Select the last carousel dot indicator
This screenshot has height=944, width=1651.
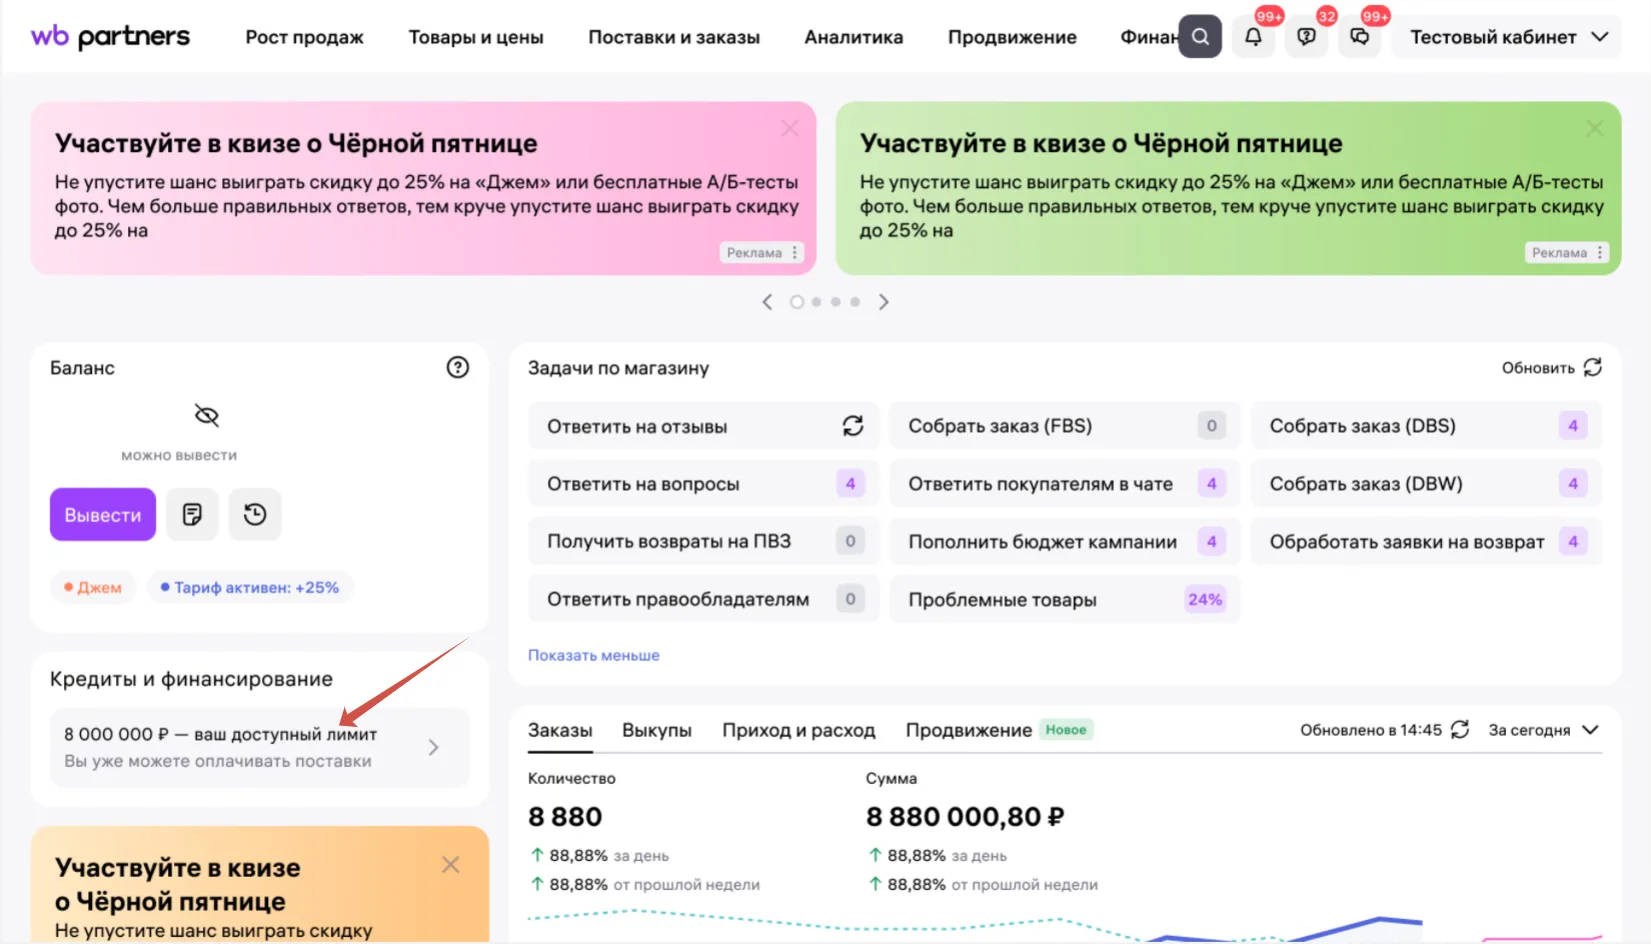pyautogui.click(x=855, y=302)
